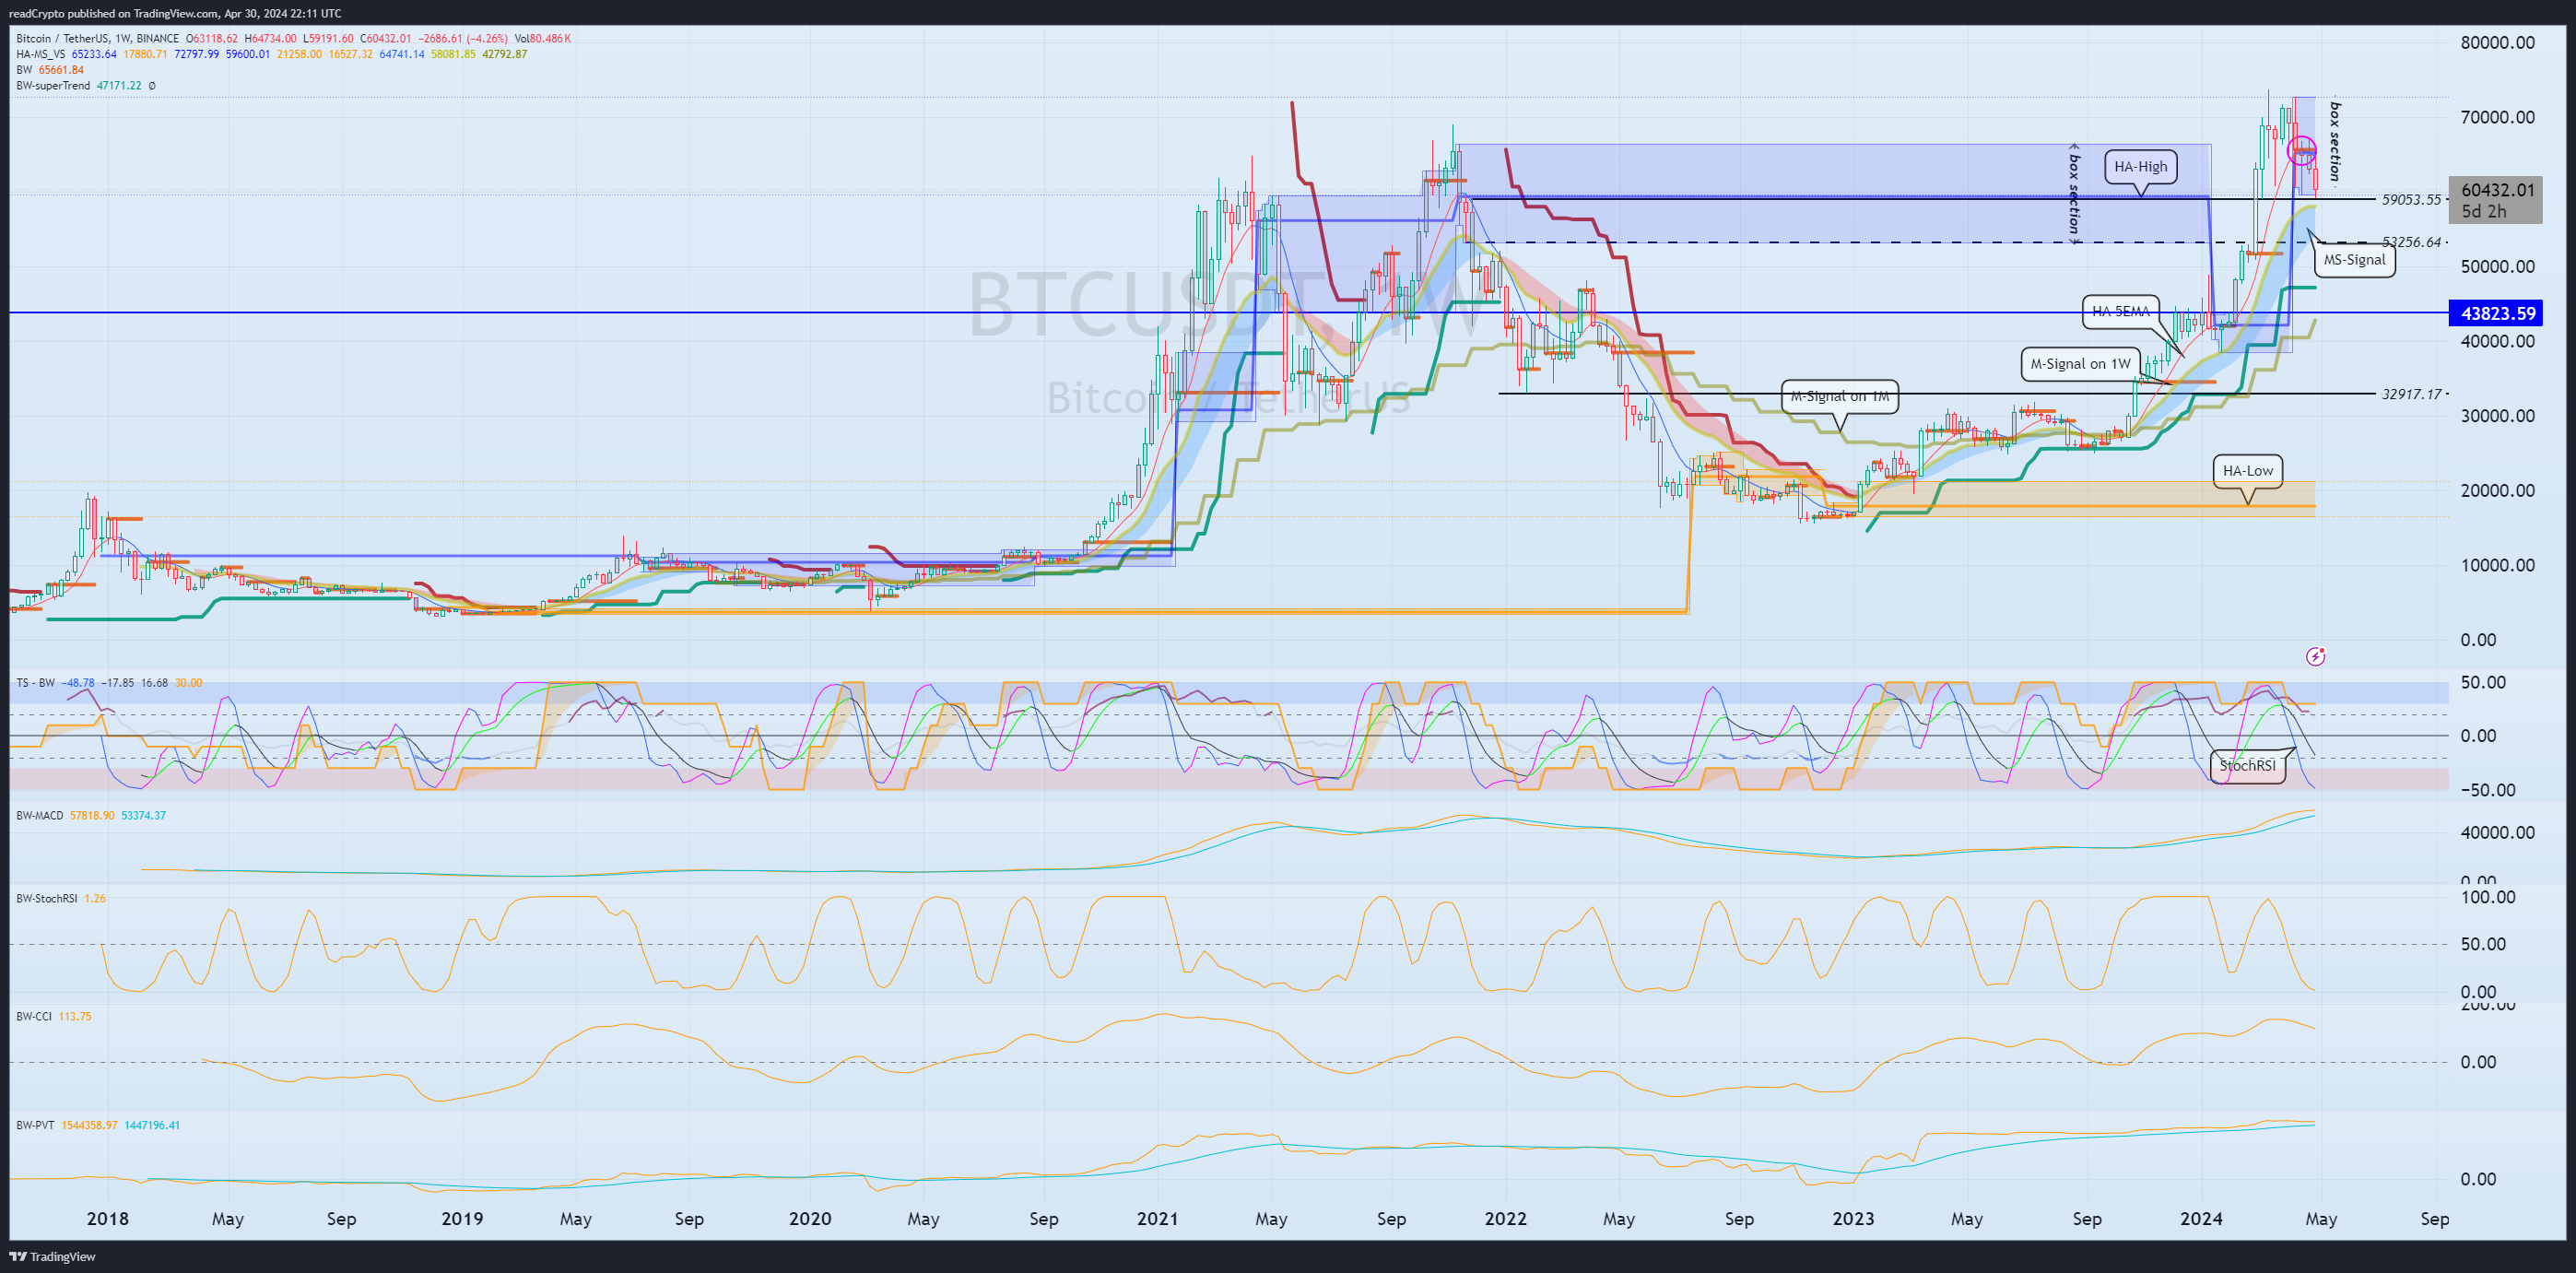Select the blue 43823.59 price label
Image resolution: width=2576 pixels, height=1273 pixels.
[2497, 313]
